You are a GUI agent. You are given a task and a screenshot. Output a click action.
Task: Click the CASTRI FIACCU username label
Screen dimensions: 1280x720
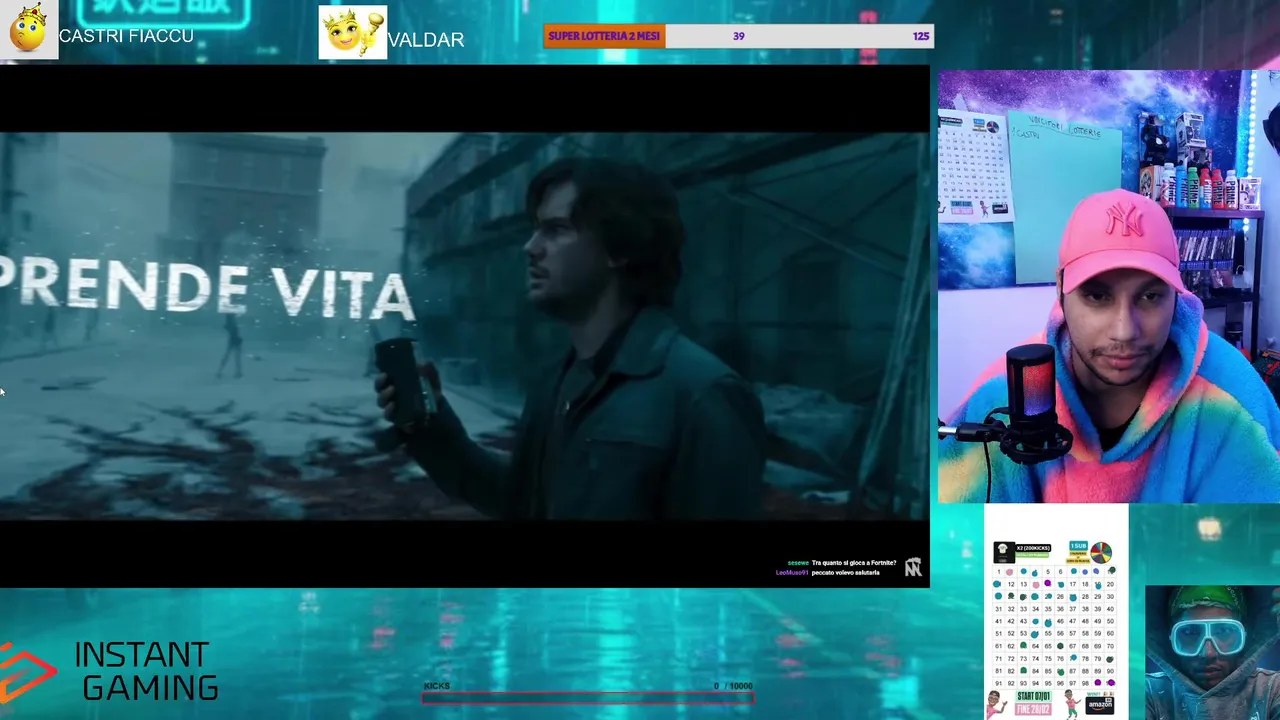coord(126,36)
